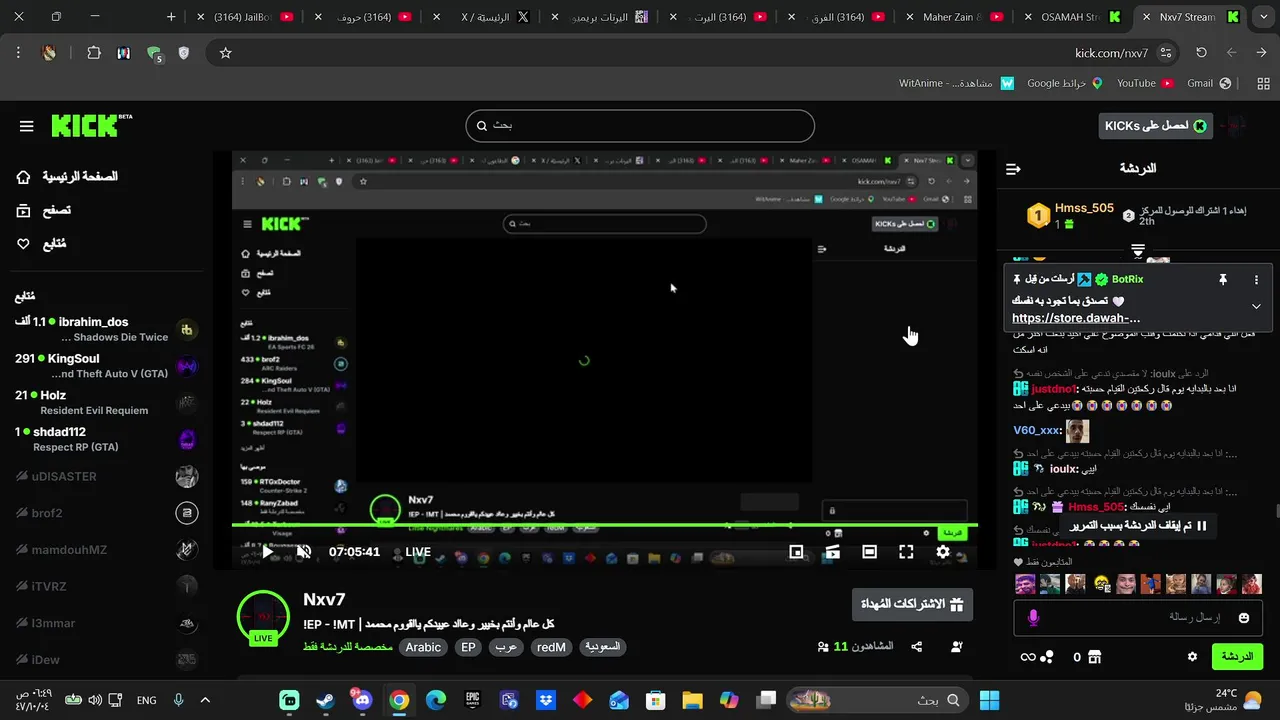Select the Arabic tag
1280x720 pixels.
(x=423, y=647)
